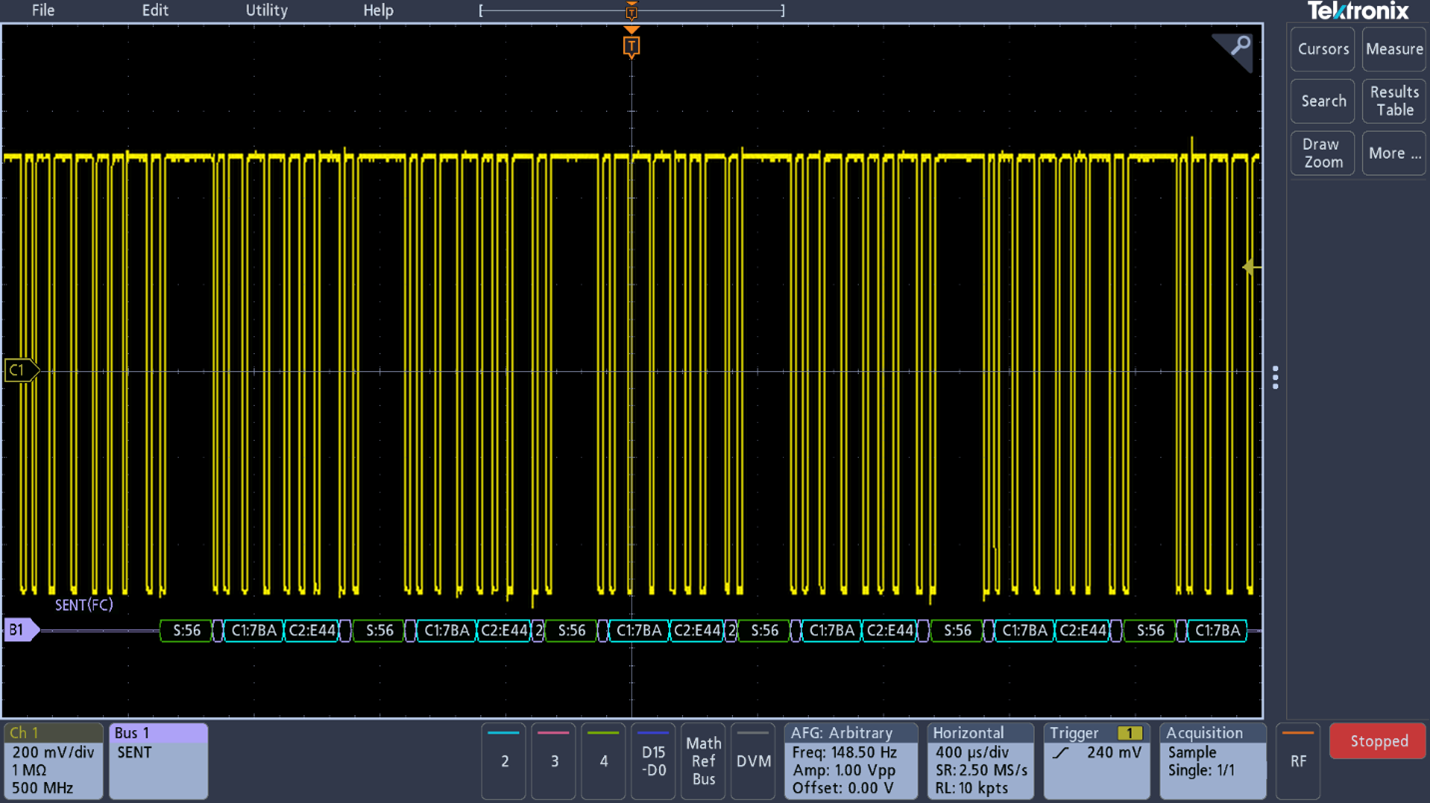Click the yellow trigger level arrow
The image size is (1430, 803).
click(x=1249, y=267)
